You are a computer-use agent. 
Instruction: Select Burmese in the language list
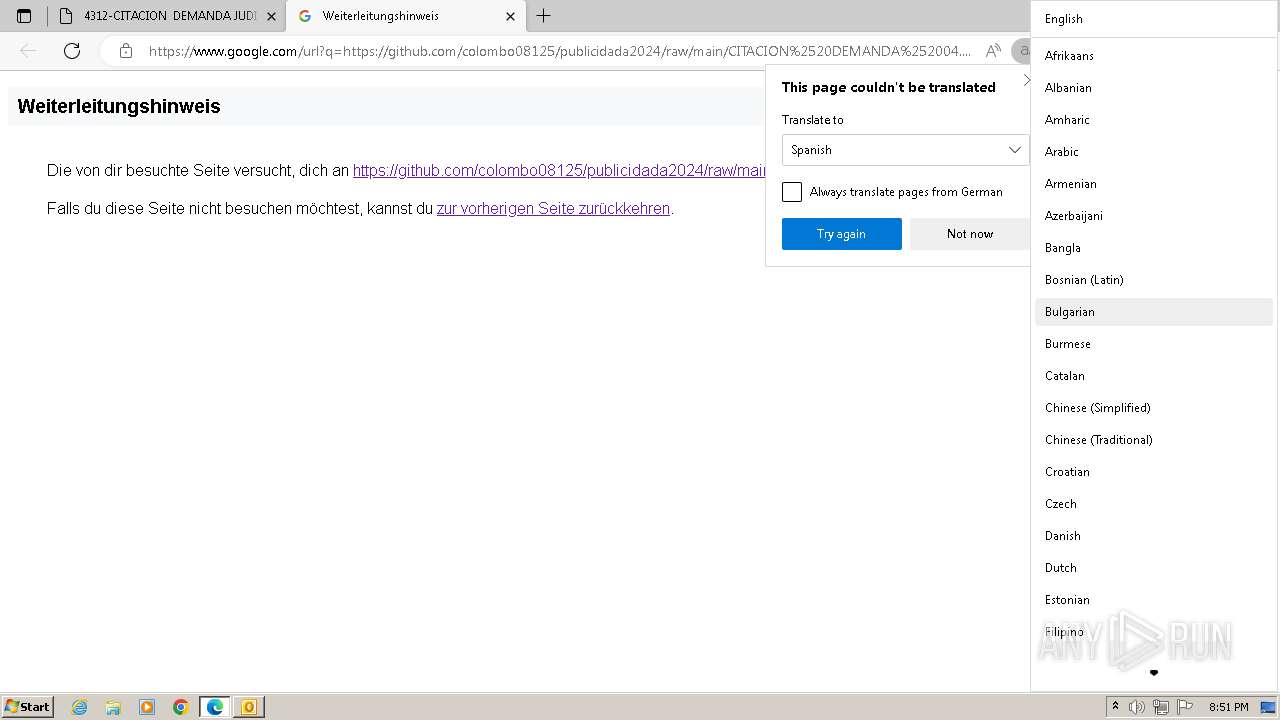[x=1154, y=344]
